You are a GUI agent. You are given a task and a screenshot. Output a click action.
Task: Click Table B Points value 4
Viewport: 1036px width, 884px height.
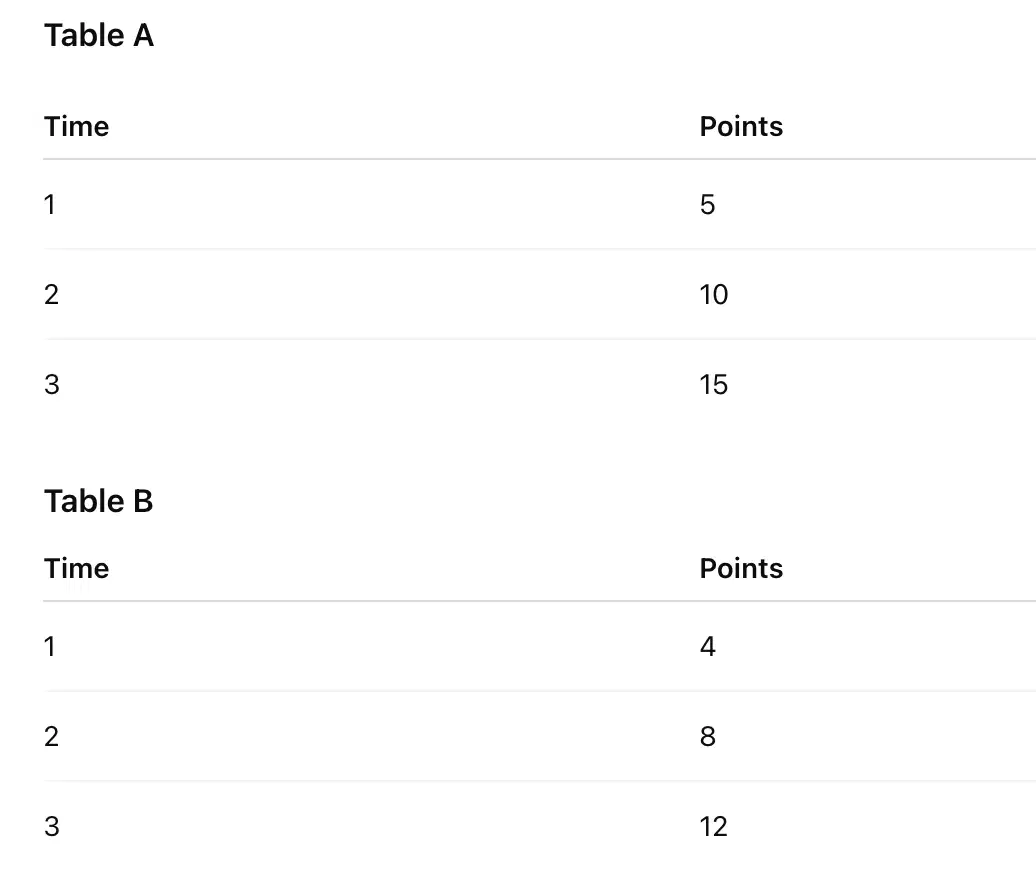pyautogui.click(x=708, y=647)
